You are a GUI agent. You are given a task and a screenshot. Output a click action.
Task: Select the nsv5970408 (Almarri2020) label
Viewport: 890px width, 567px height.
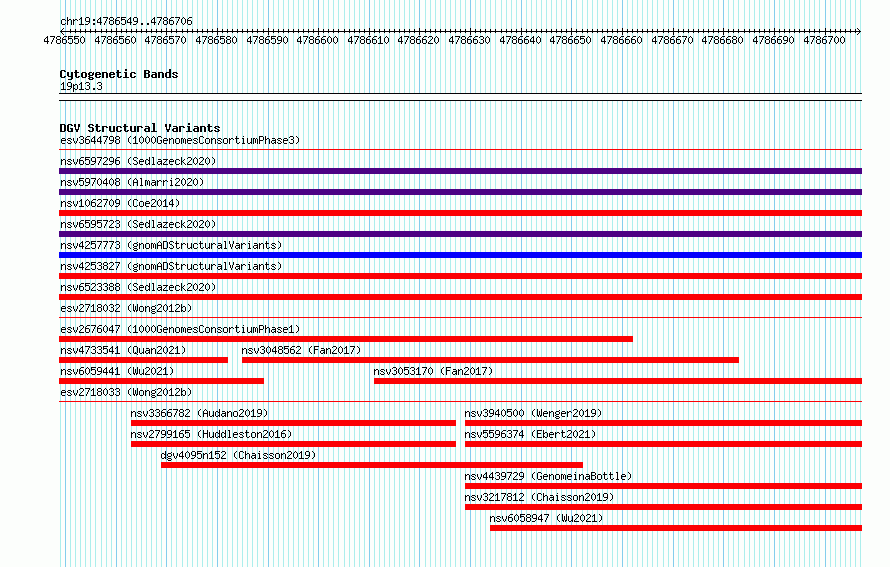132,182
